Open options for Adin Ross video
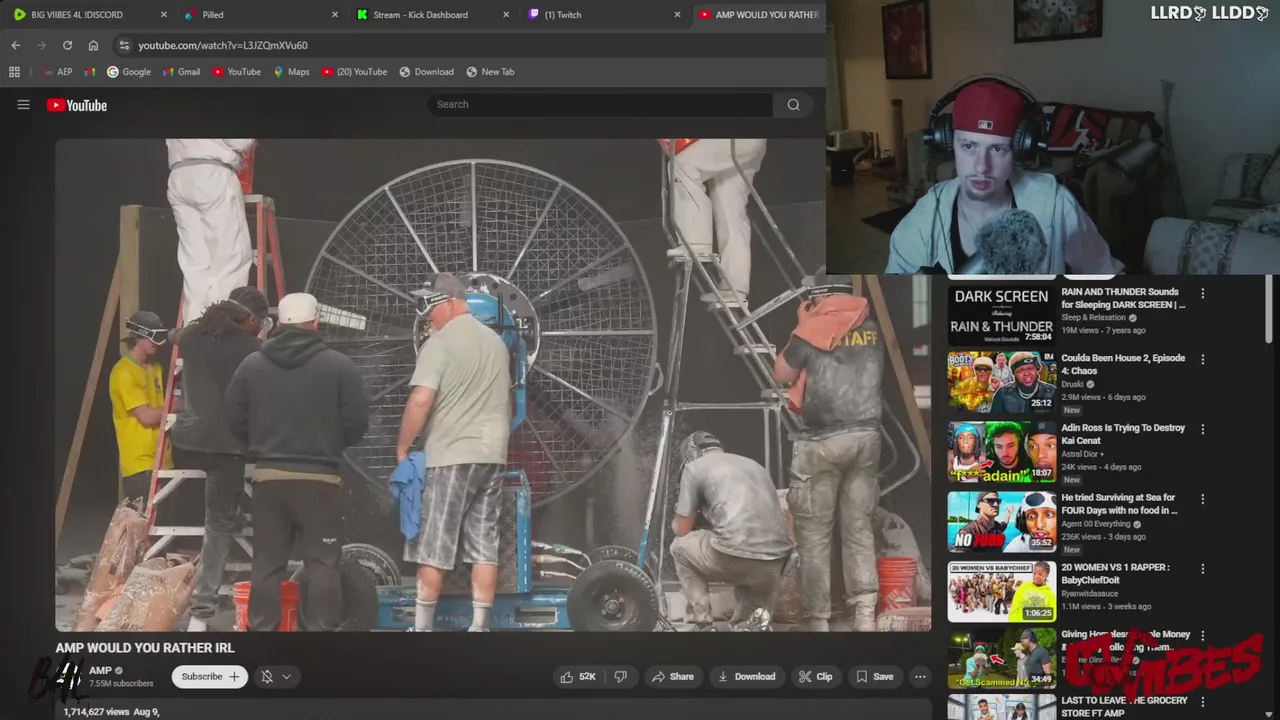The width and height of the screenshot is (1280, 720). point(1203,430)
